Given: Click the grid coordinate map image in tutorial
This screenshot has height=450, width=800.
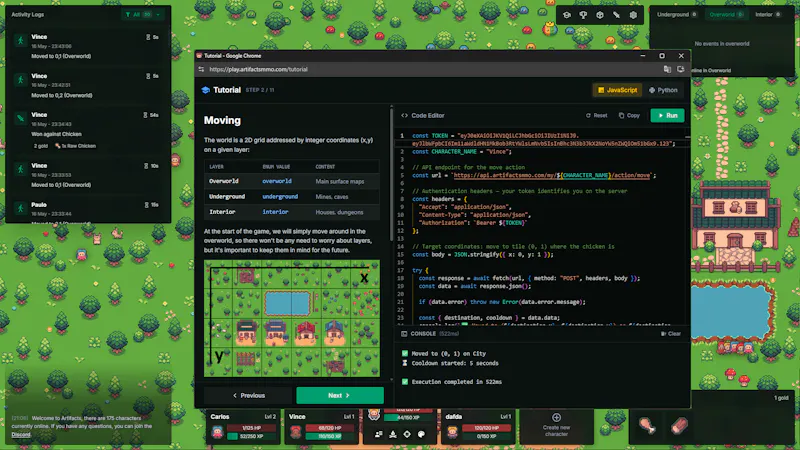Looking at the screenshot, I should 292,319.
